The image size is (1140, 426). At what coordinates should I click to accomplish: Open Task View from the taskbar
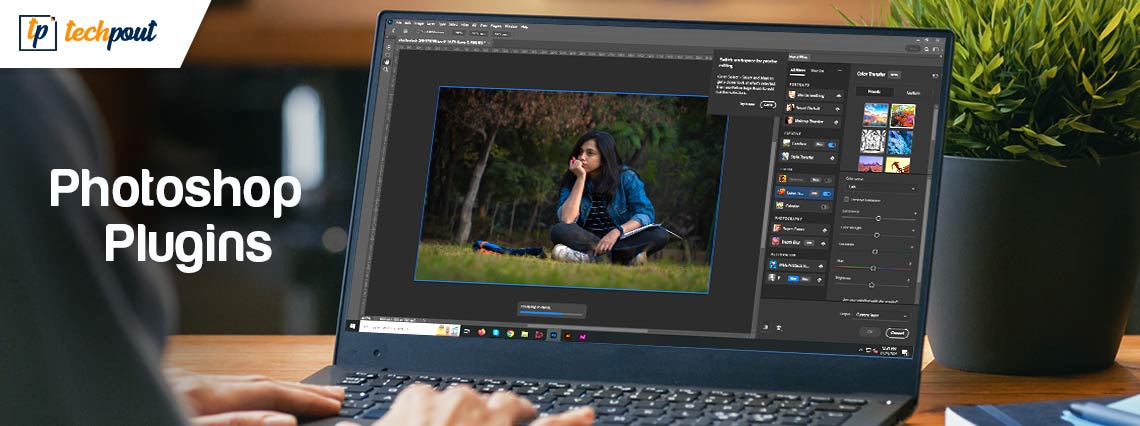[467, 331]
